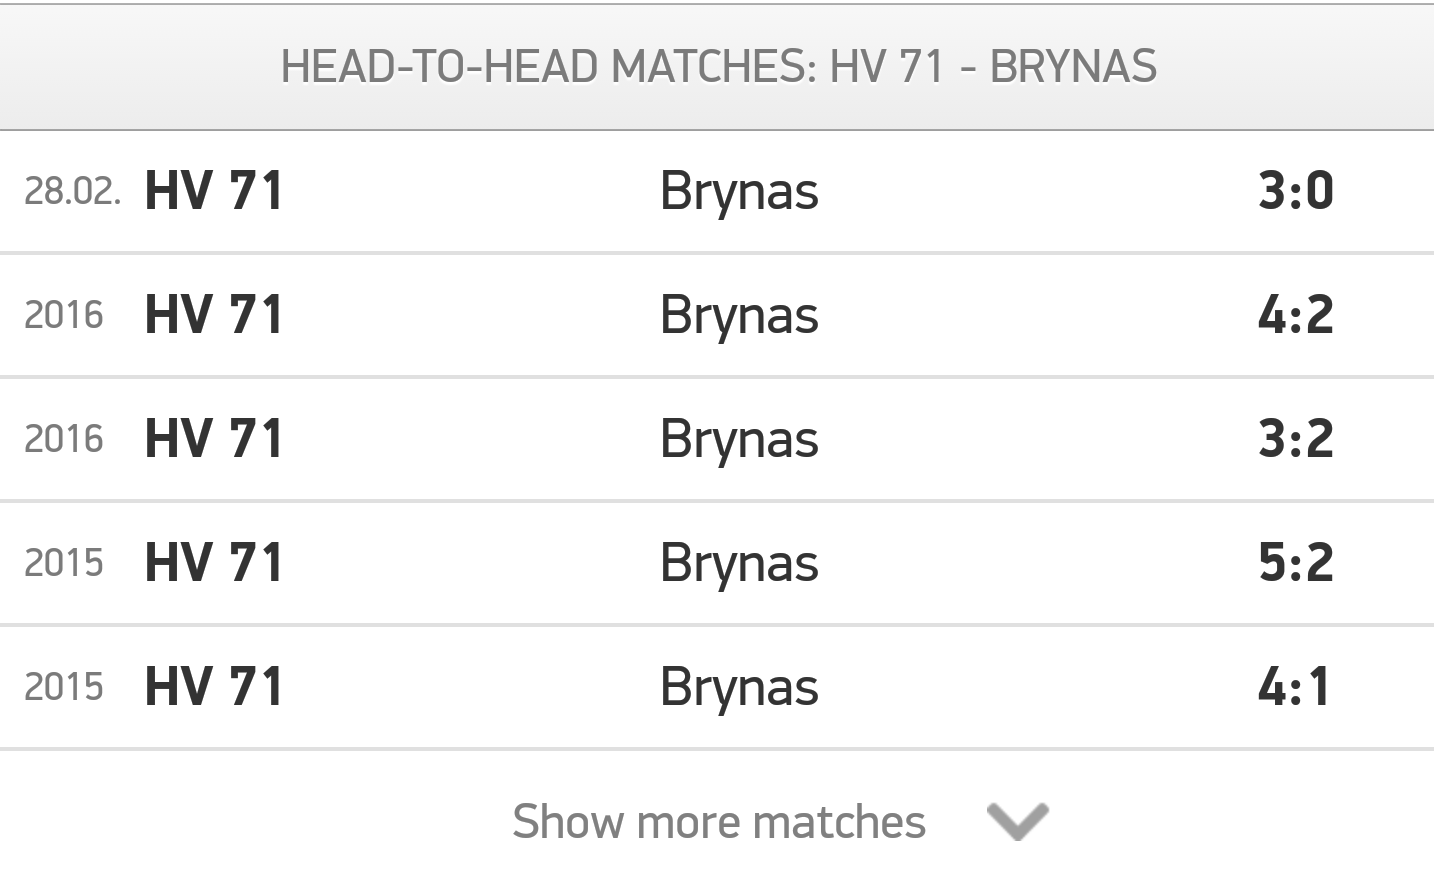Click HV 71 in the 5:2 row

pyautogui.click(x=214, y=562)
